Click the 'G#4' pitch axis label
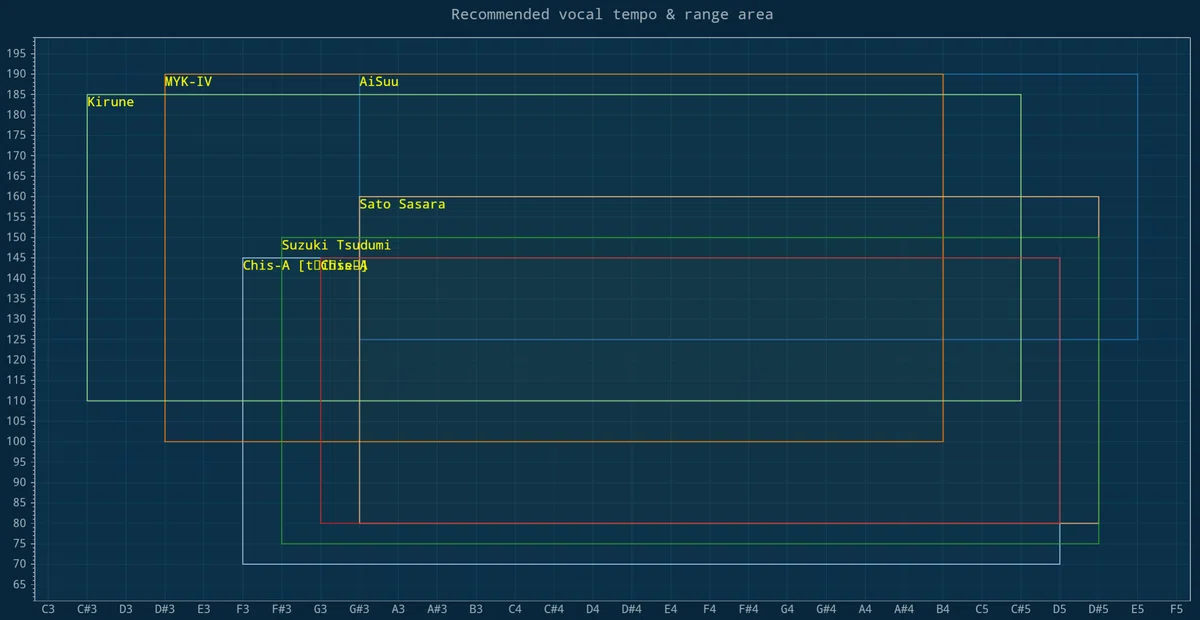 826,608
